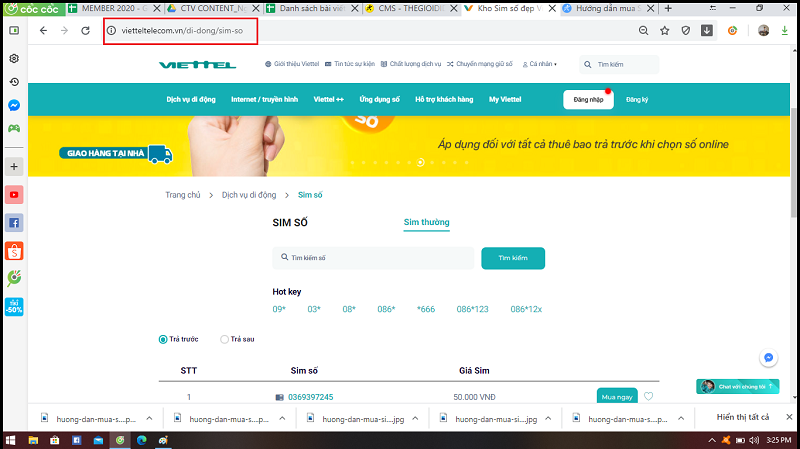Reload the Viettel page
The image size is (800, 449).
[85, 31]
